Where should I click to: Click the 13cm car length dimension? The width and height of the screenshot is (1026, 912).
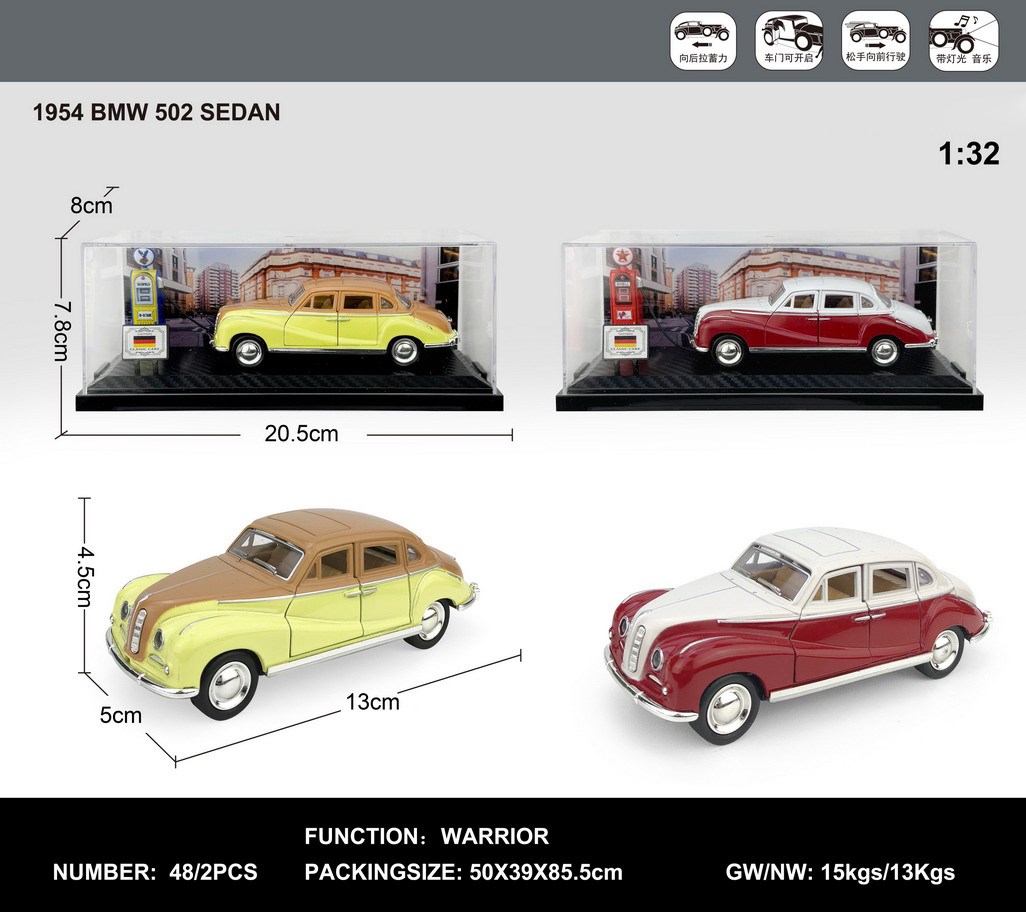[x=372, y=701]
